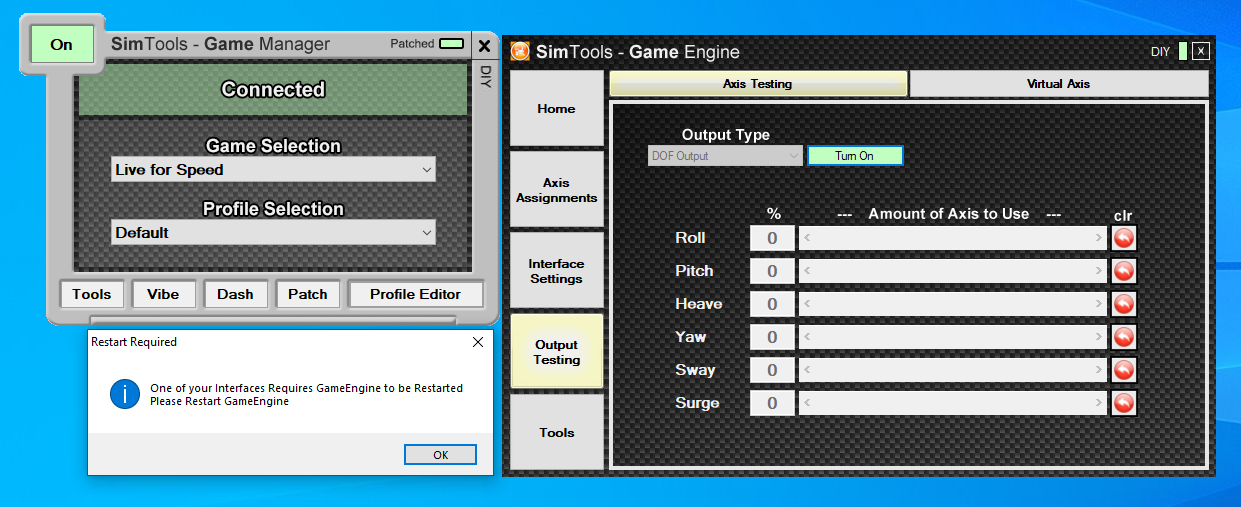This screenshot has height=507, width=1241.
Task: Click the Sway axis amount slider track
Action: (x=953, y=370)
